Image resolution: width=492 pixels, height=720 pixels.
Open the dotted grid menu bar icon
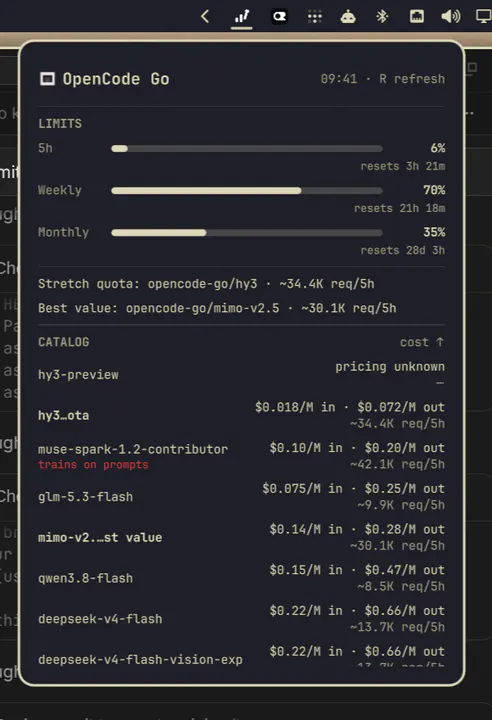point(315,17)
